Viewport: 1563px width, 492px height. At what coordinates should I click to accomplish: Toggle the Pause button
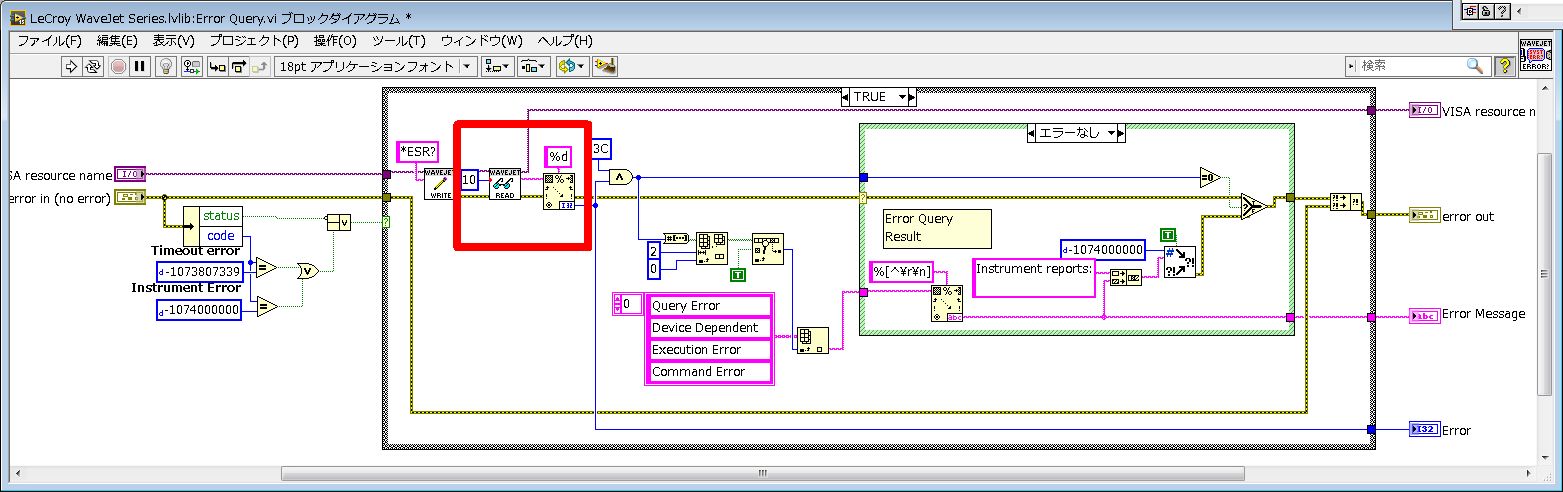pos(140,66)
